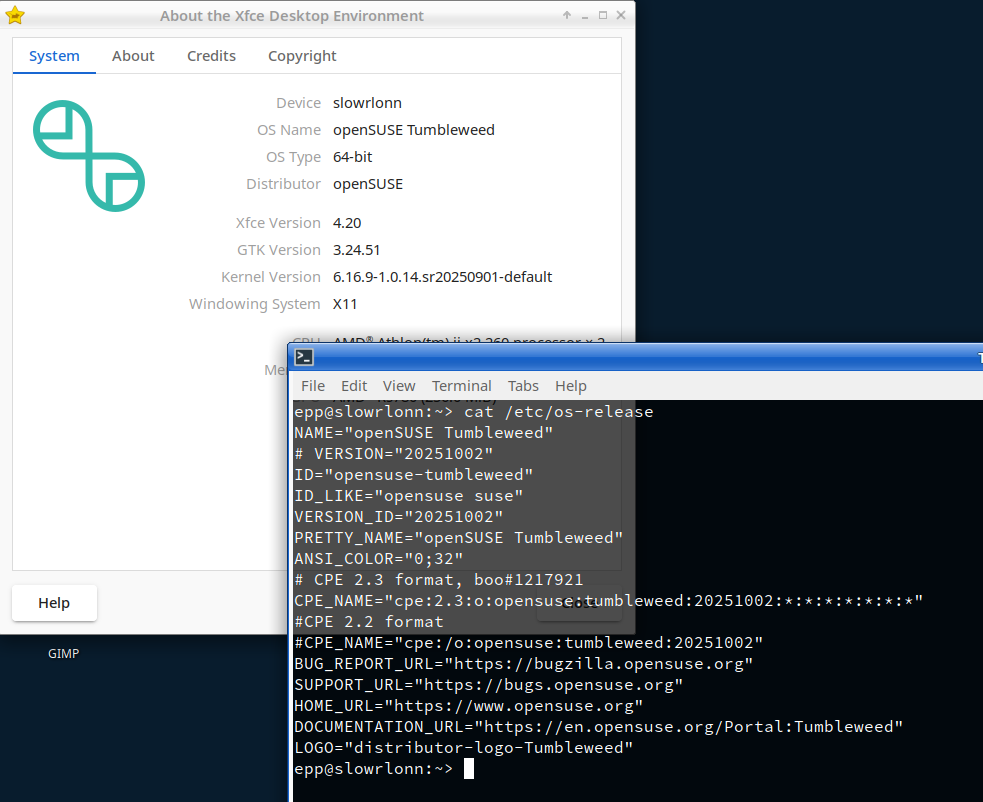Click Help in the terminal menu bar
This screenshot has width=983, height=802.
tap(571, 386)
